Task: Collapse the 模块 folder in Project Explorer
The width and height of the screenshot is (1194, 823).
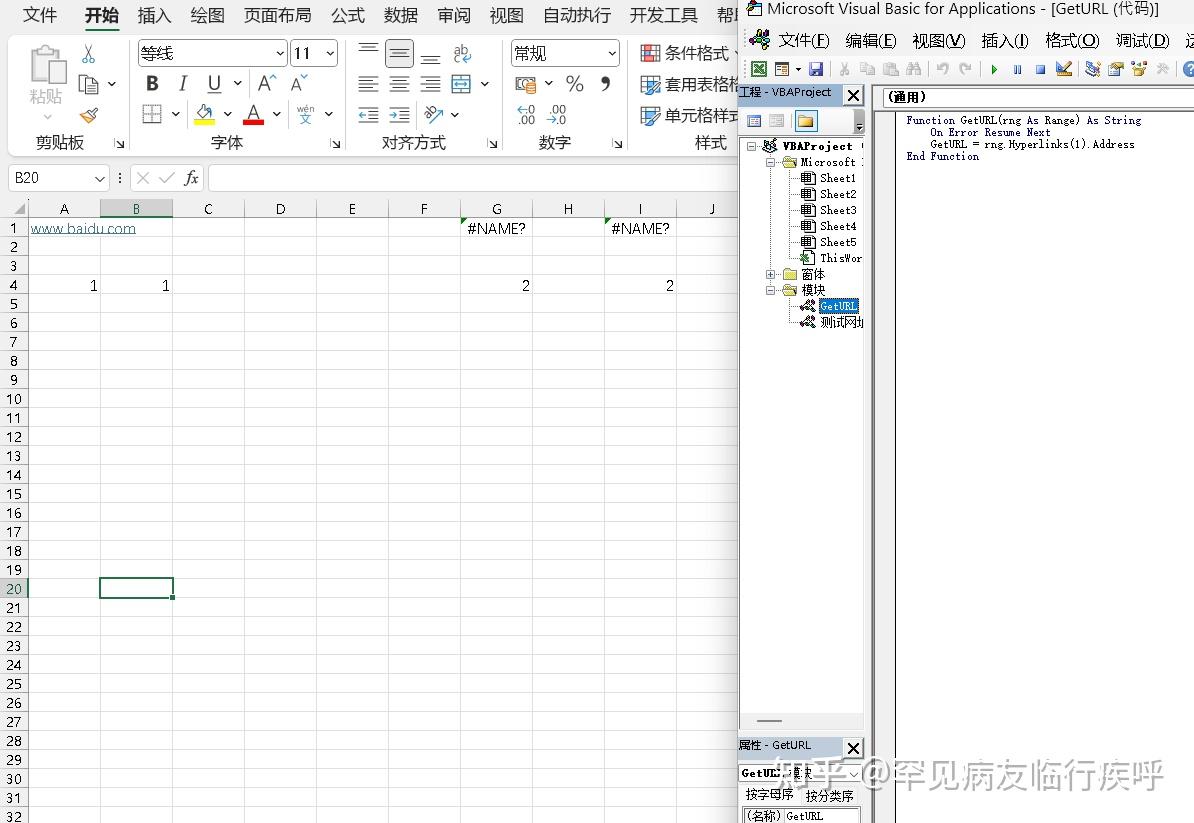Action: 771,290
